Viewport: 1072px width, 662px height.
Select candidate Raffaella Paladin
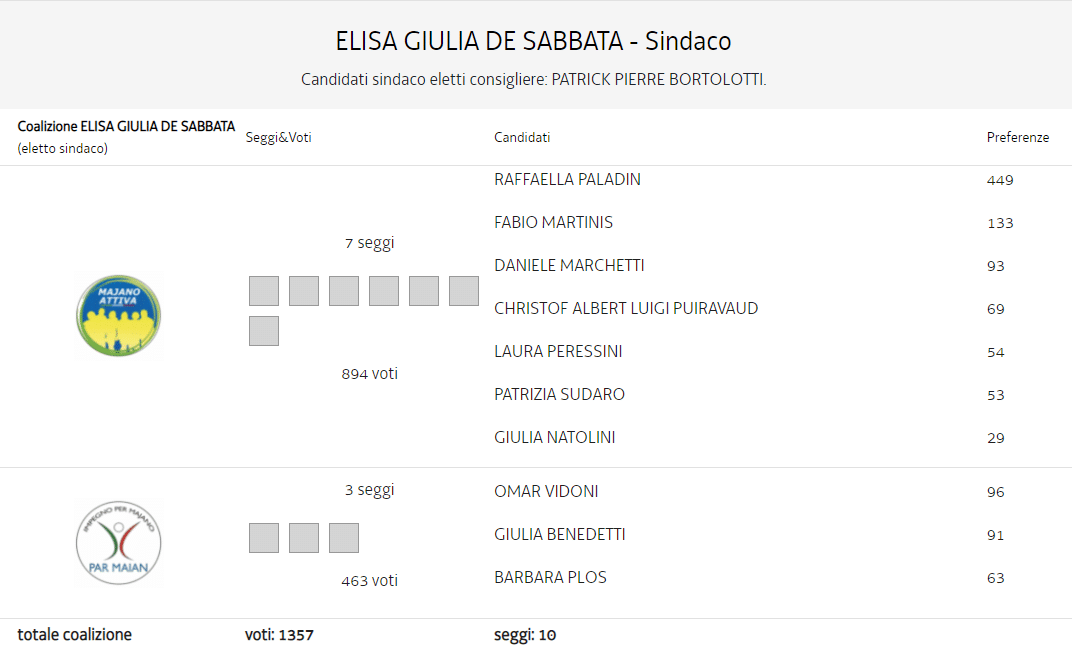coord(567,180)
